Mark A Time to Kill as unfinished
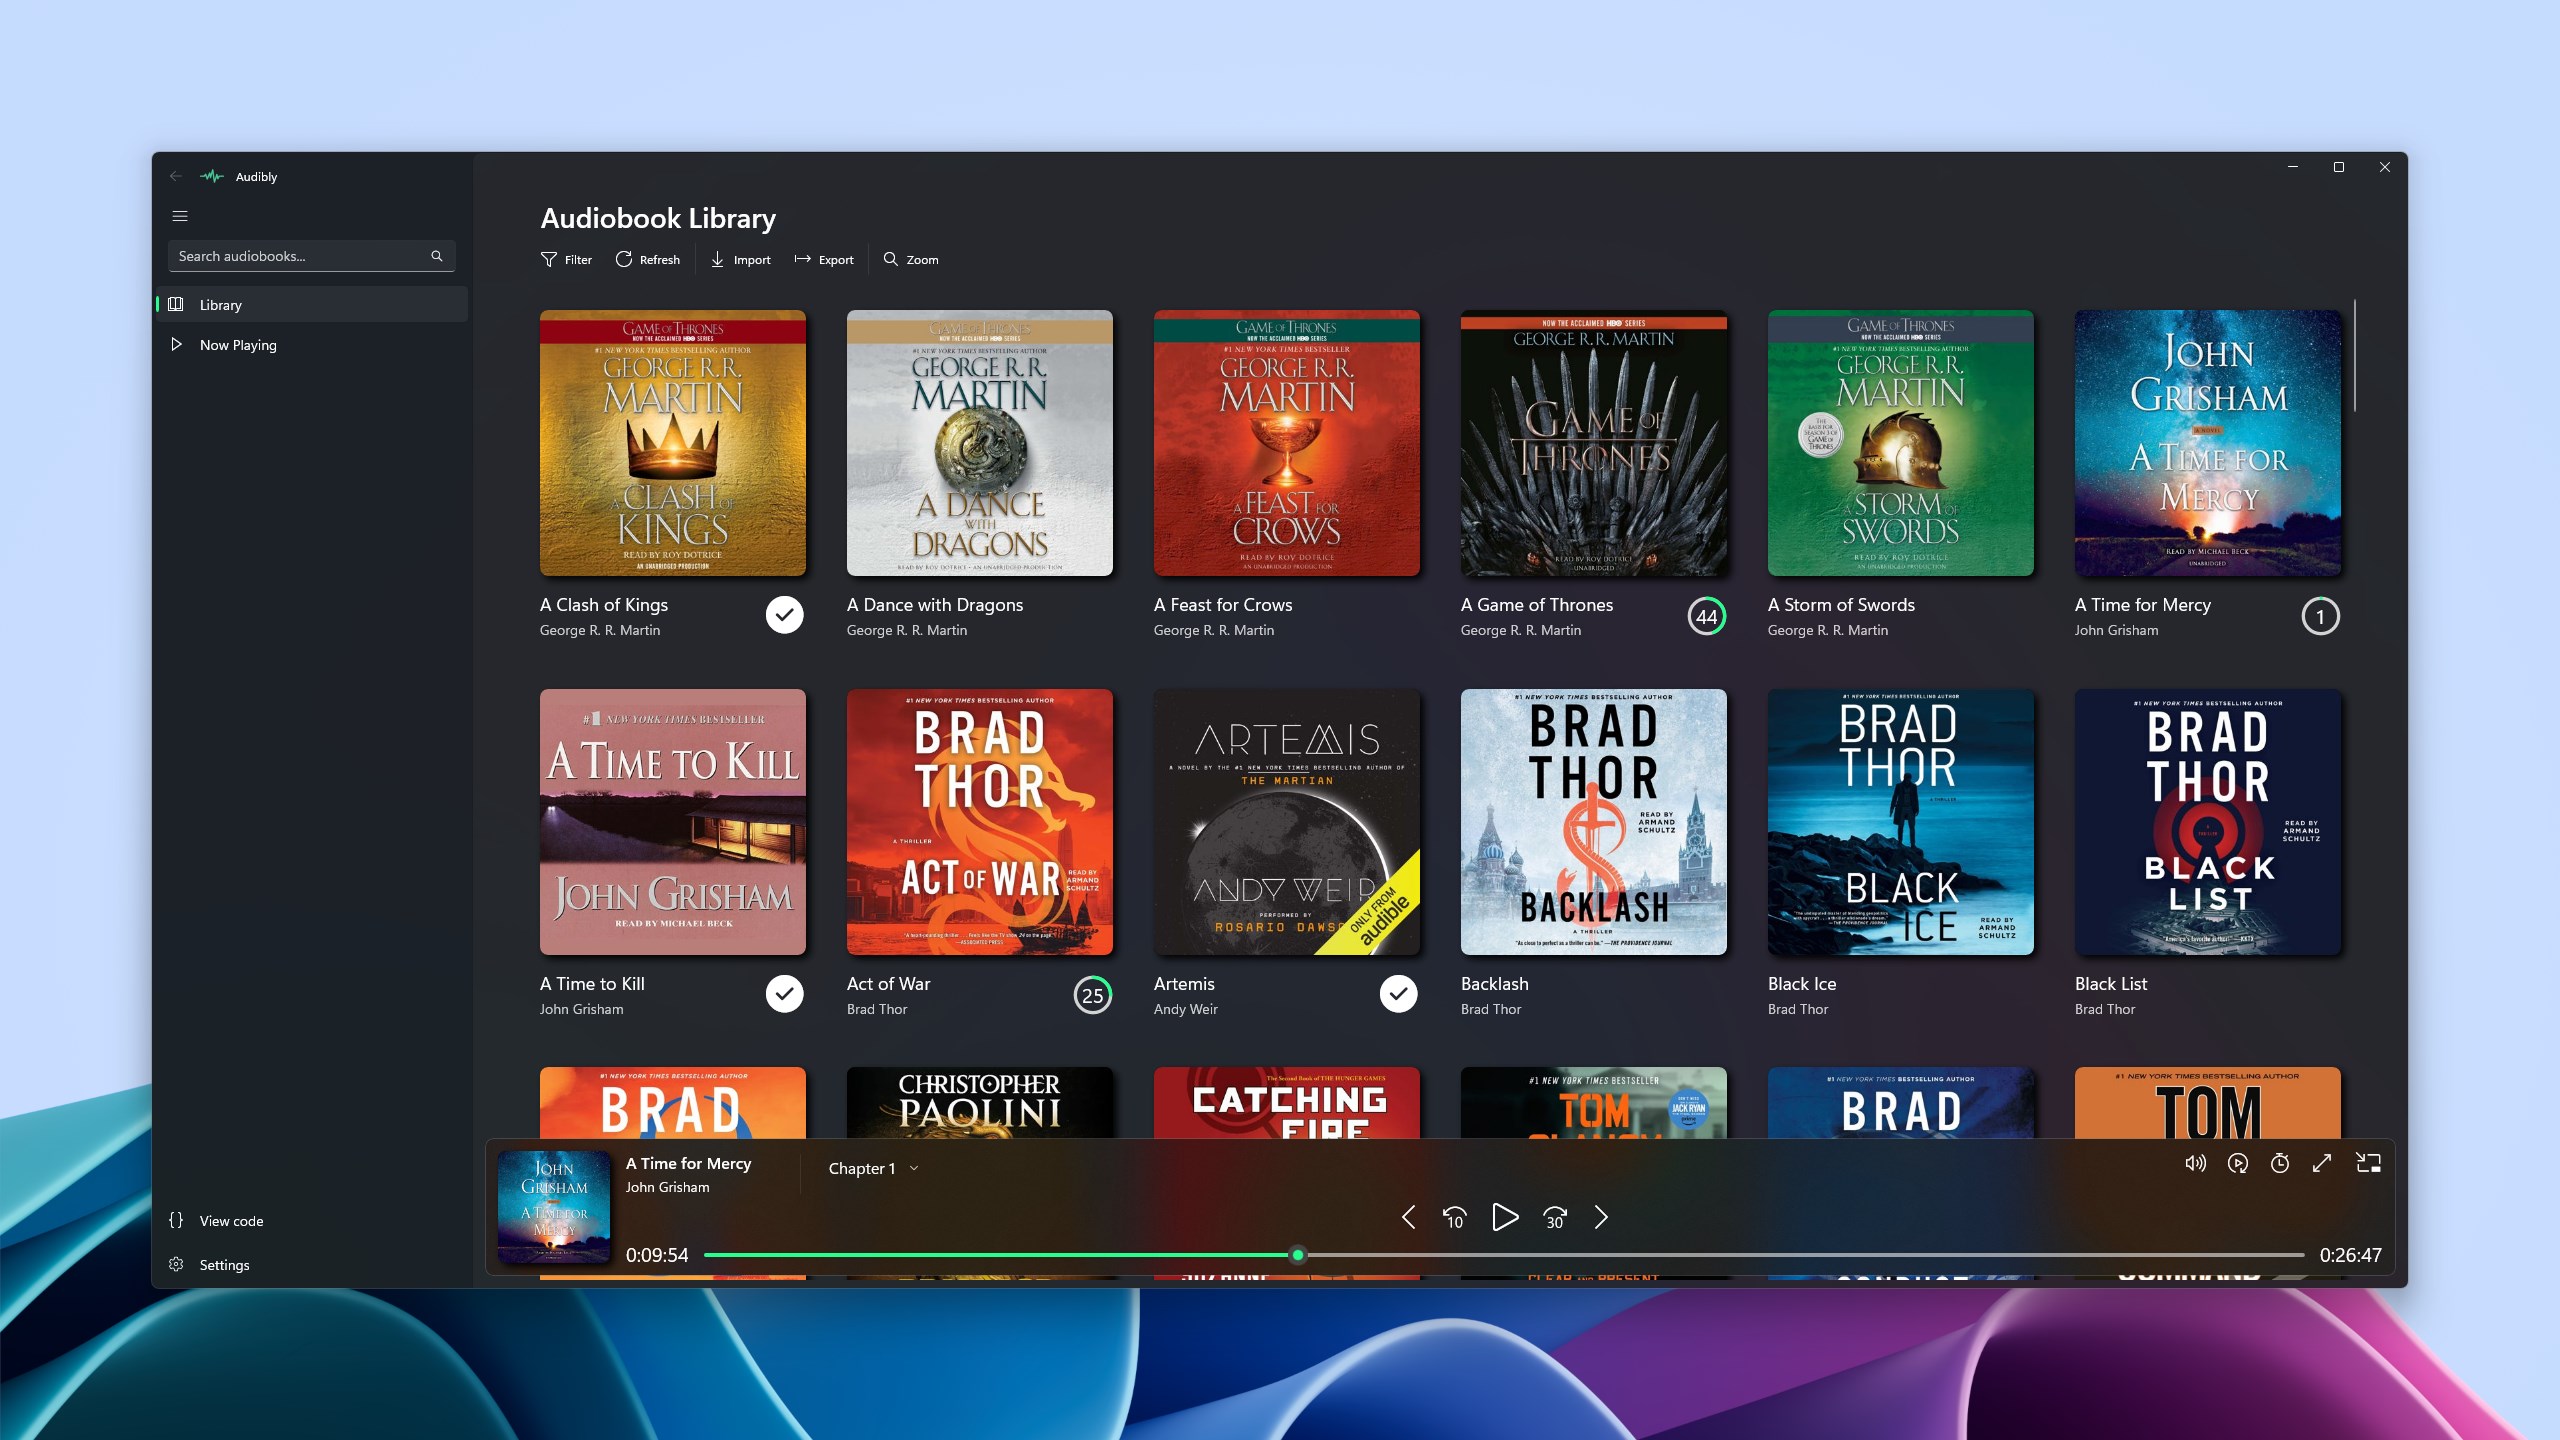 tap(784, 993)
